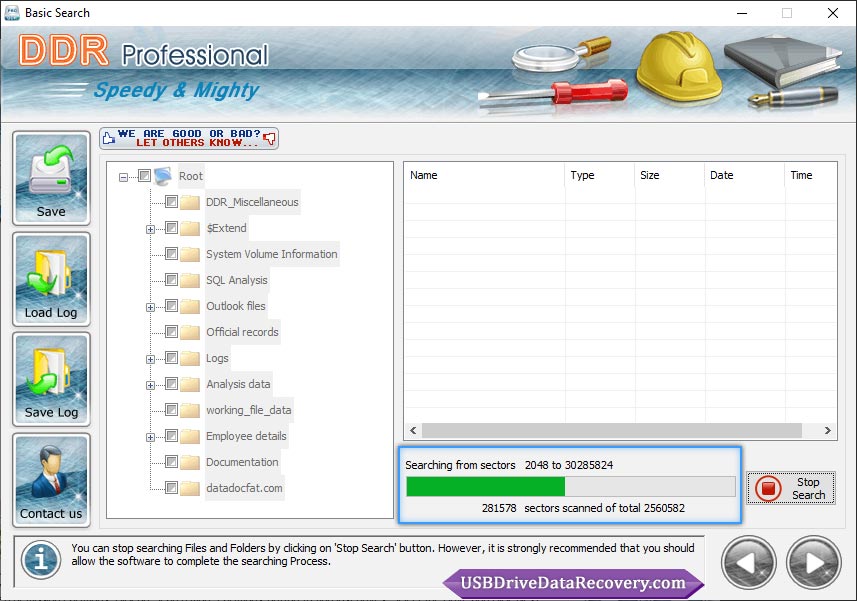Click the red Stop Search icon
The height and width of the screenshot is (601, 857).
click(x=768, y=488)
